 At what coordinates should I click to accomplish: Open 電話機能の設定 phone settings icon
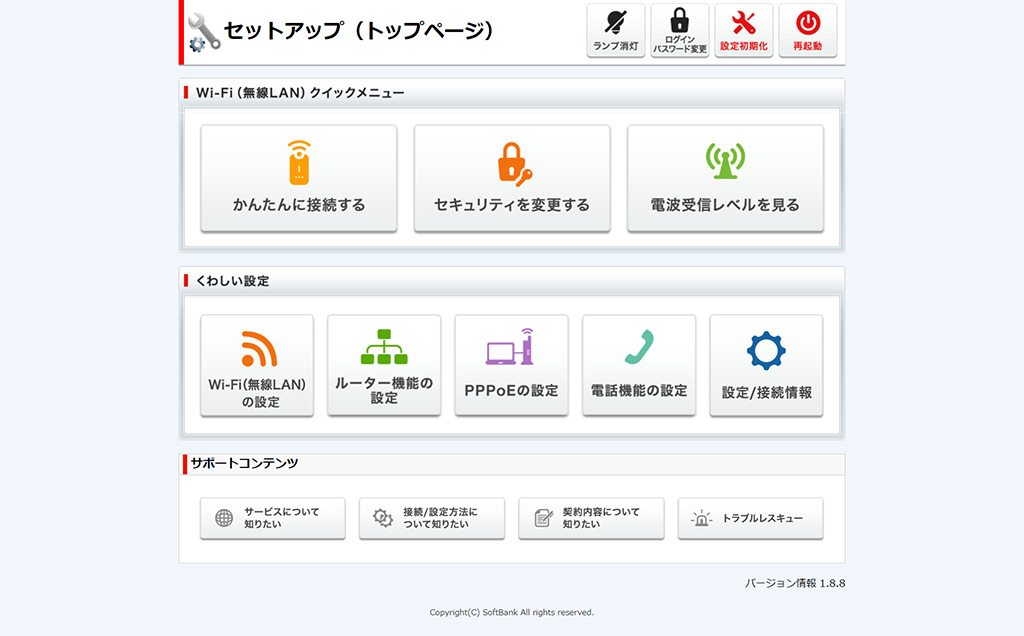[x=638, y=366]
